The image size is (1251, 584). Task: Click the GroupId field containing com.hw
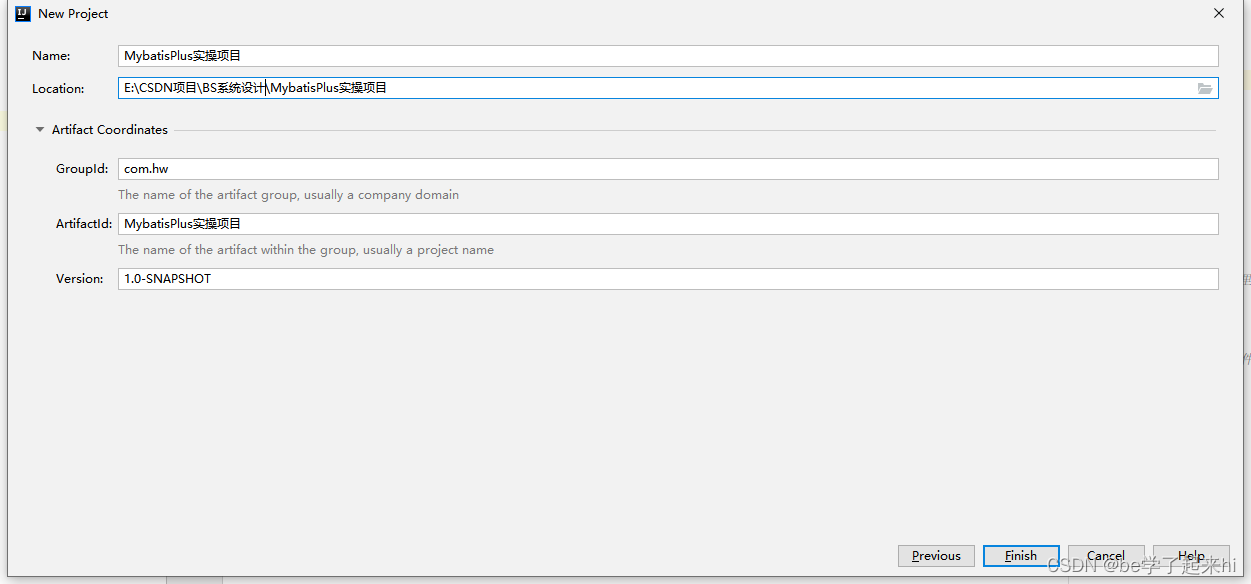tap(668, 169)
